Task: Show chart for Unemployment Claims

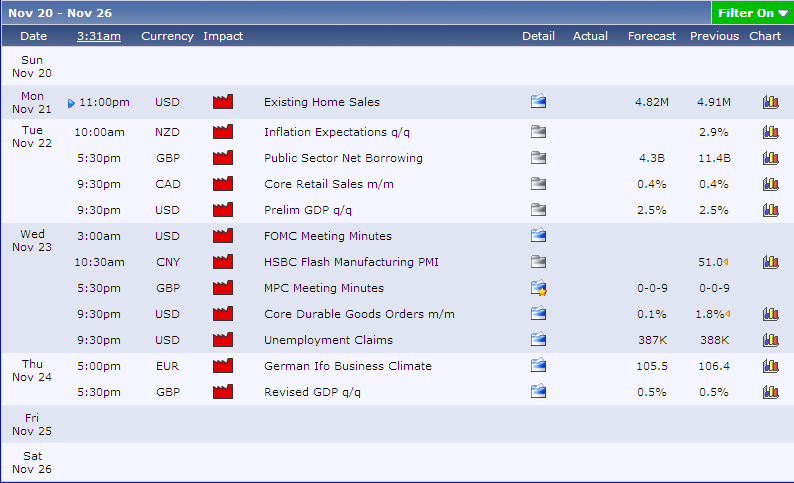Action: (770, 341)
